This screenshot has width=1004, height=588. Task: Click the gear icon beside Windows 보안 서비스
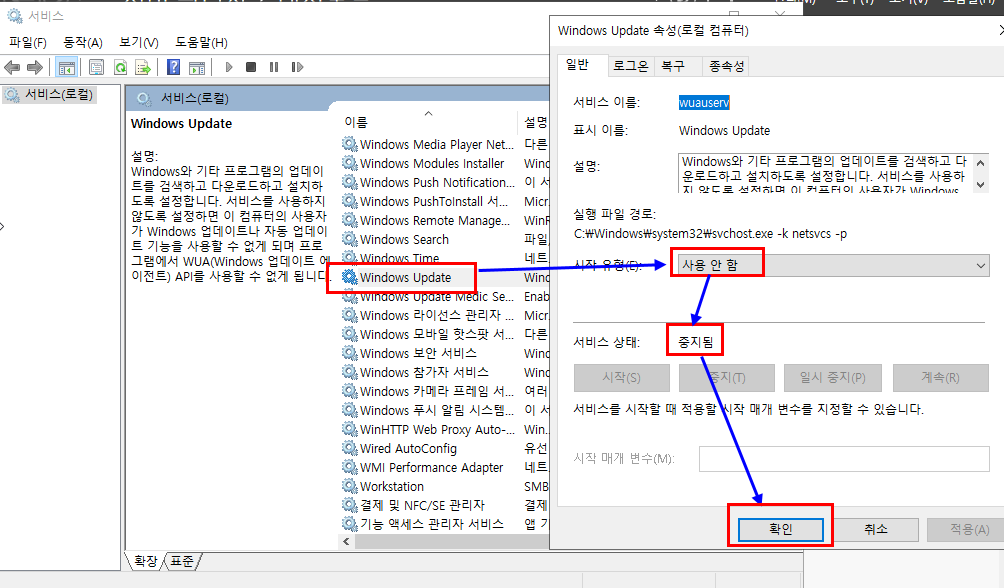click(x=350, y=353)
